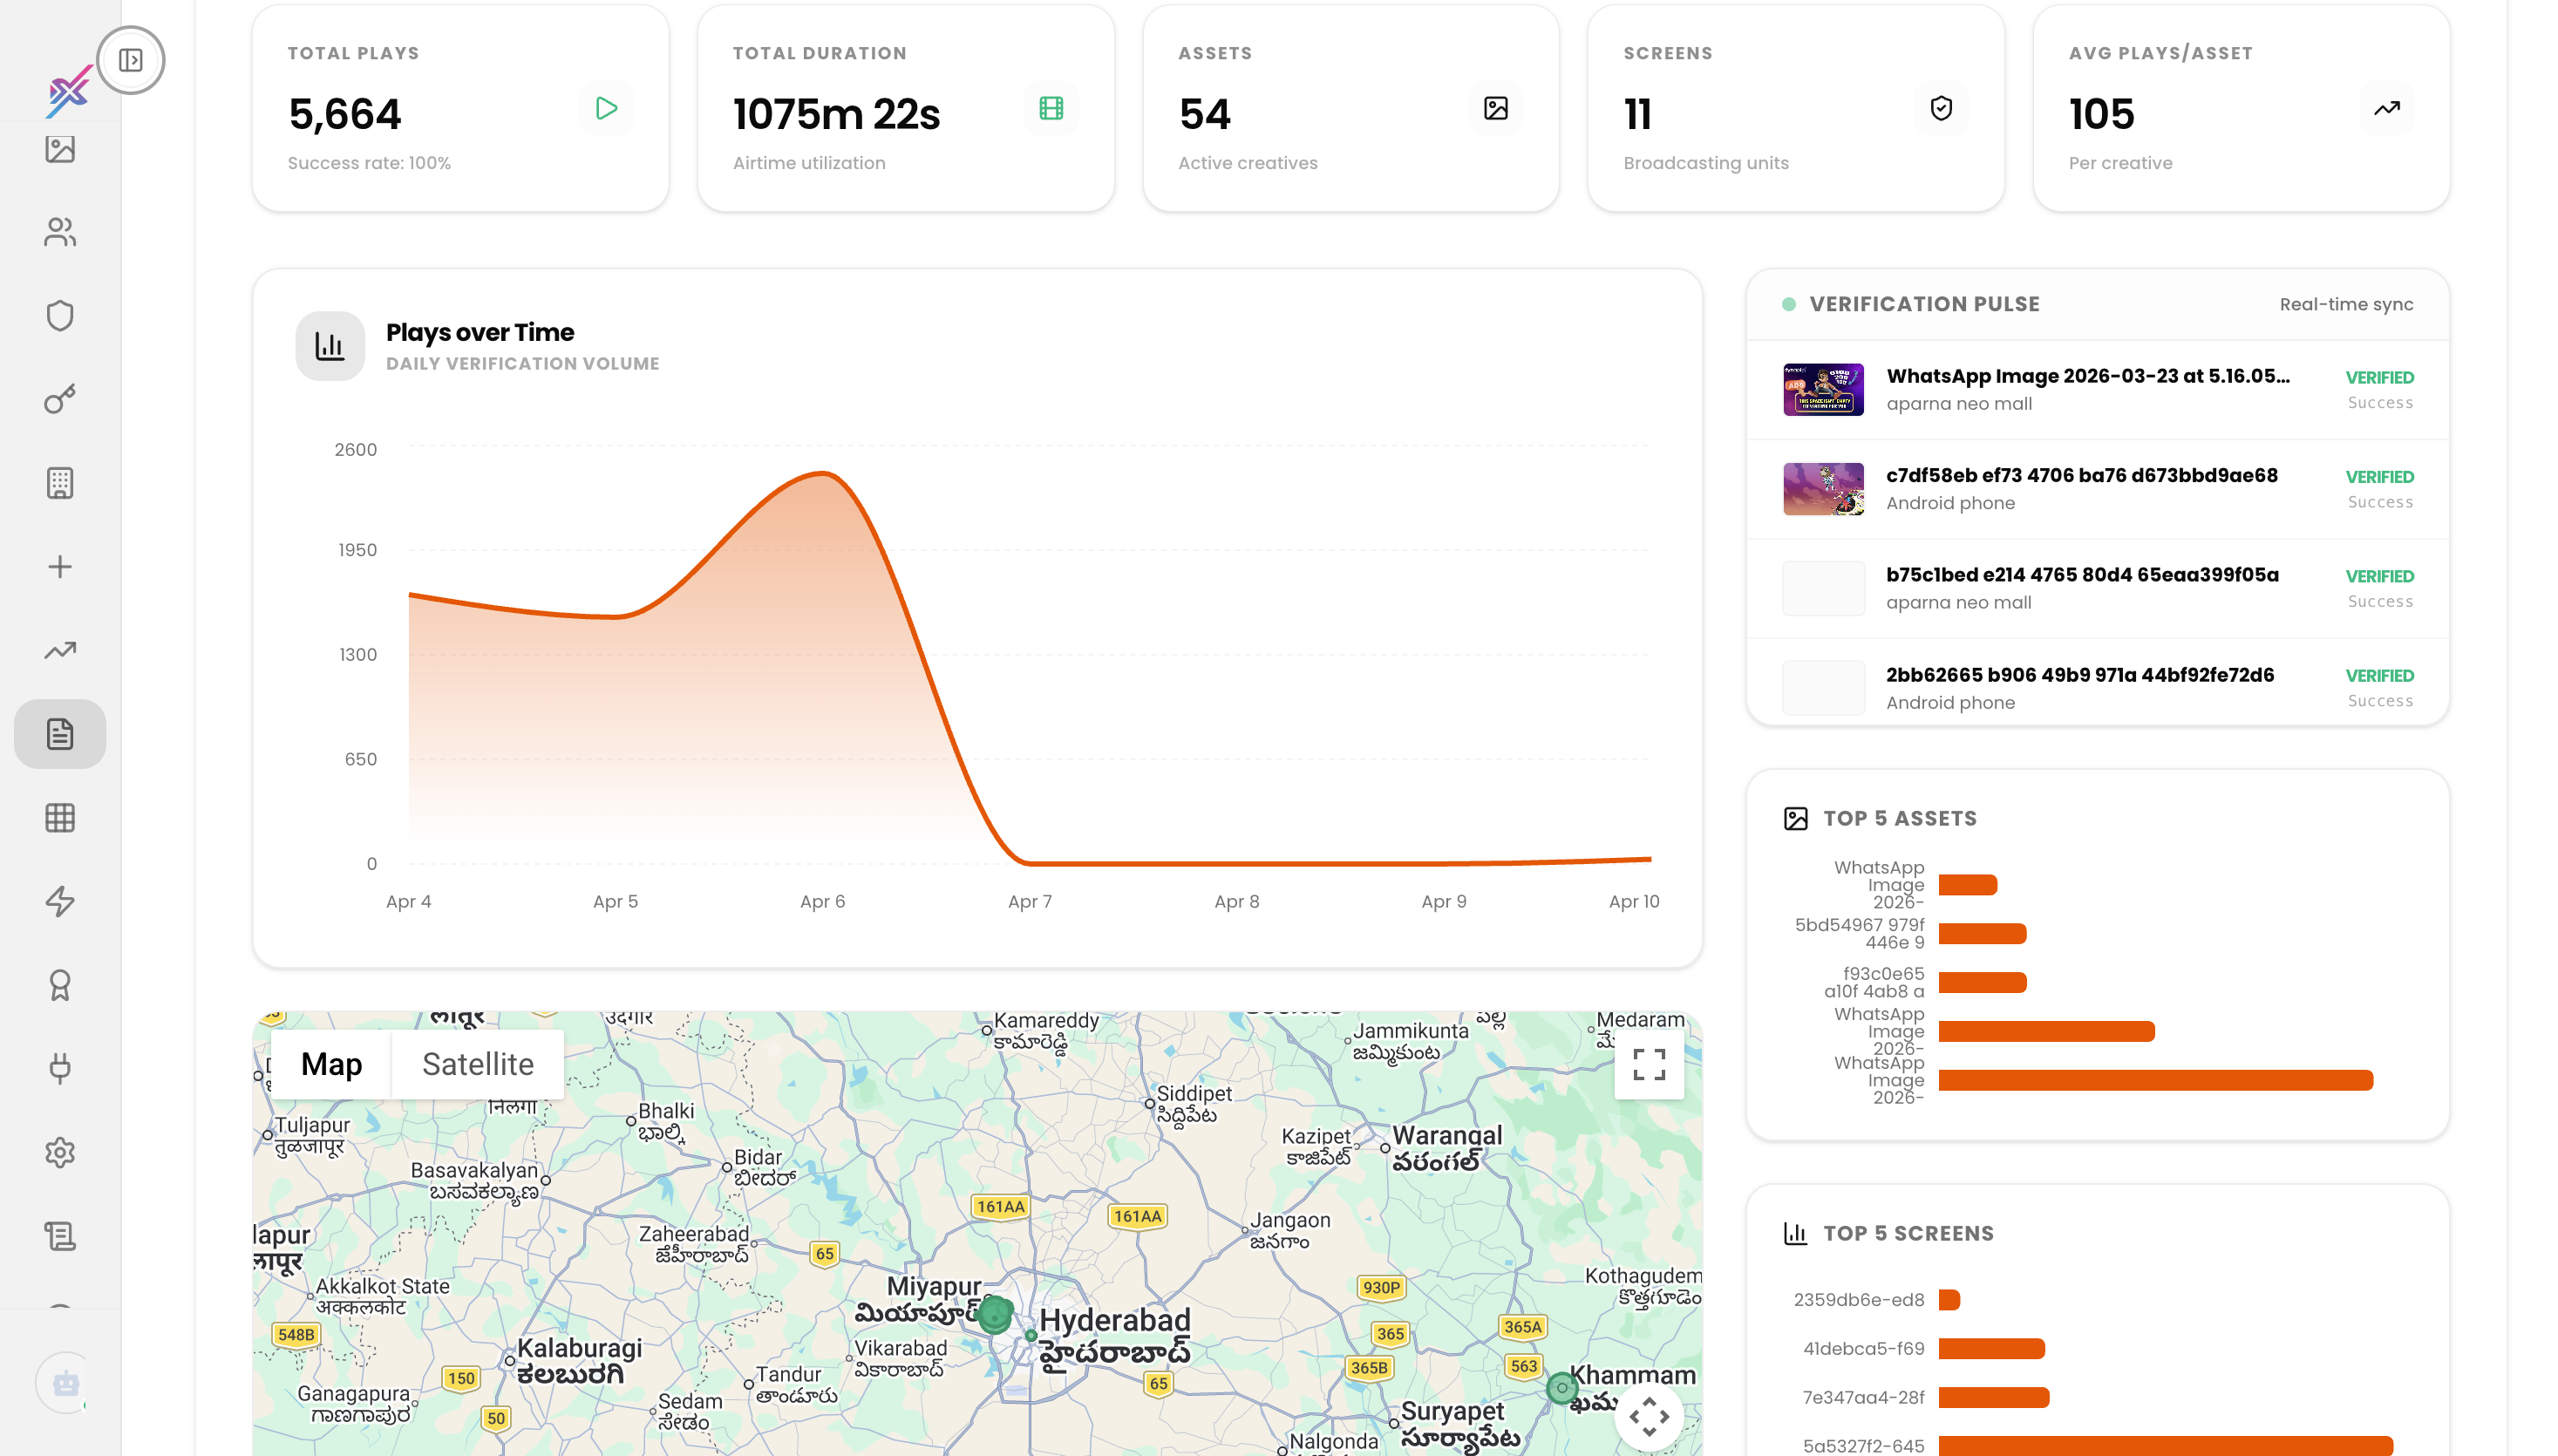Screen dimensions: 2558x1456
Task: Open the shield sidebar icon
Action: [x=60, y=315]
